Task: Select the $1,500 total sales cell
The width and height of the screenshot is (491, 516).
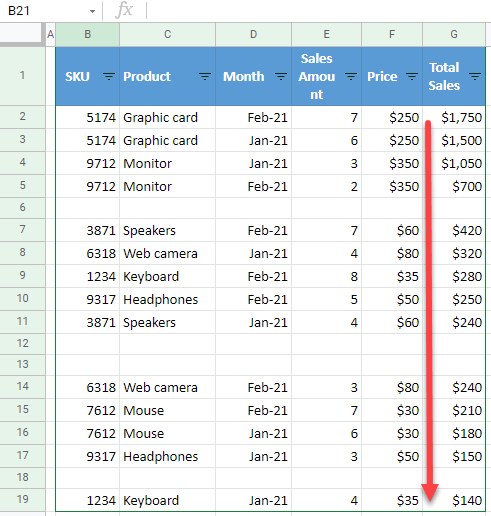Action: coord(454,140)
